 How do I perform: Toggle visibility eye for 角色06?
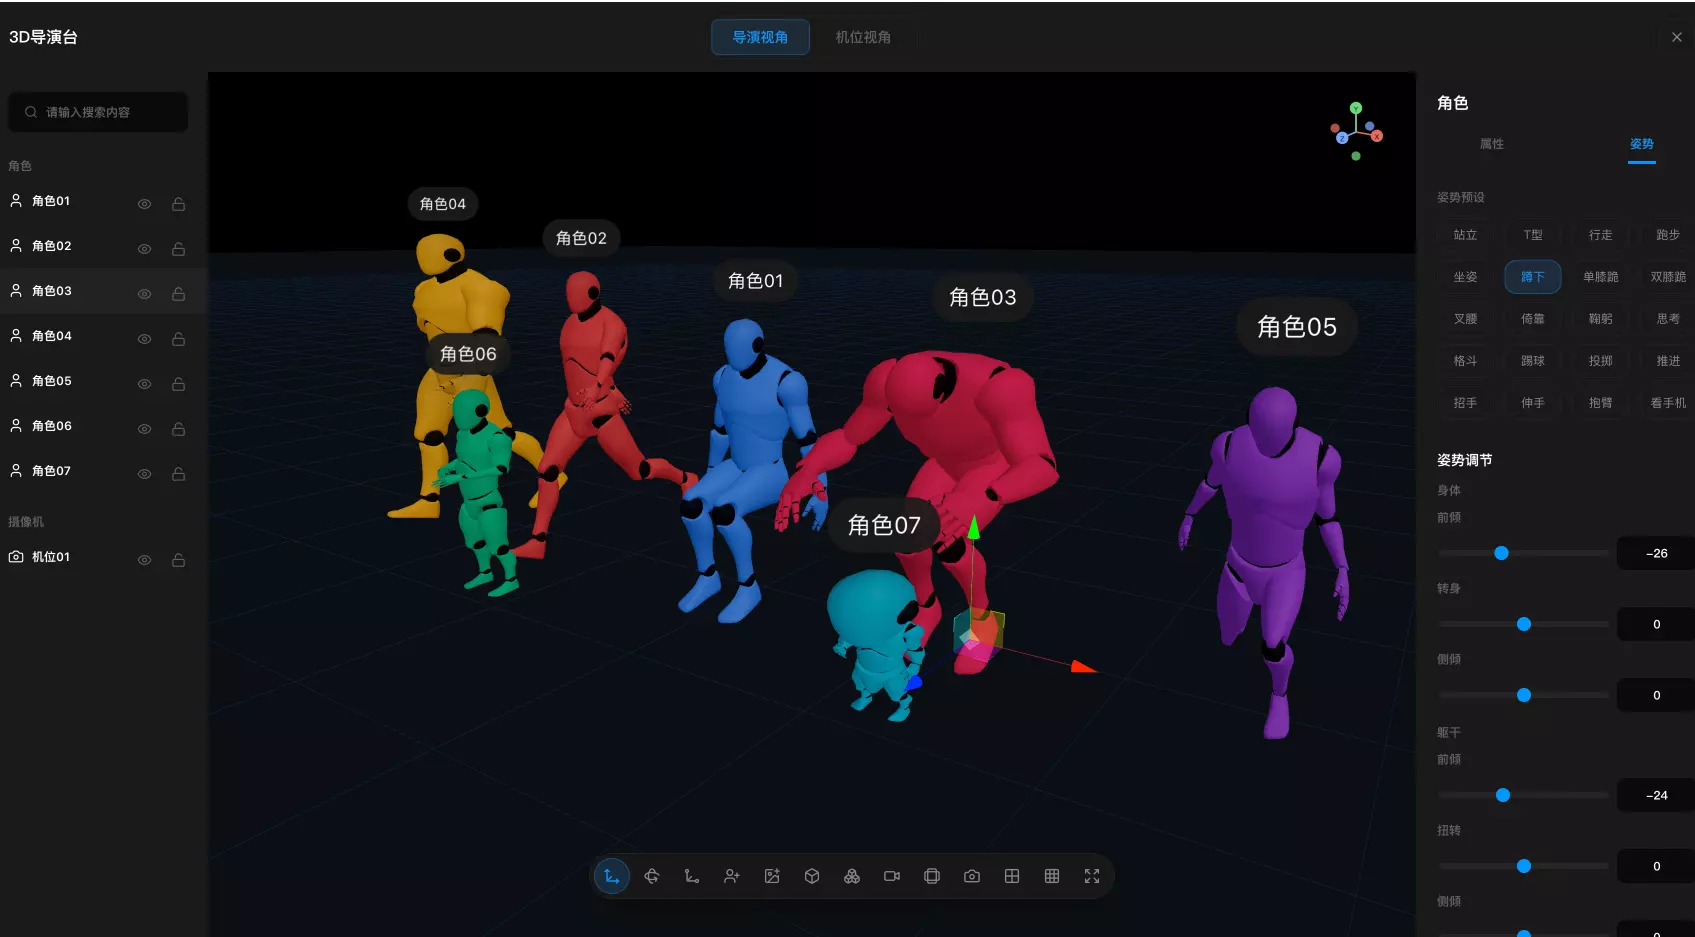tap(144, 429)
